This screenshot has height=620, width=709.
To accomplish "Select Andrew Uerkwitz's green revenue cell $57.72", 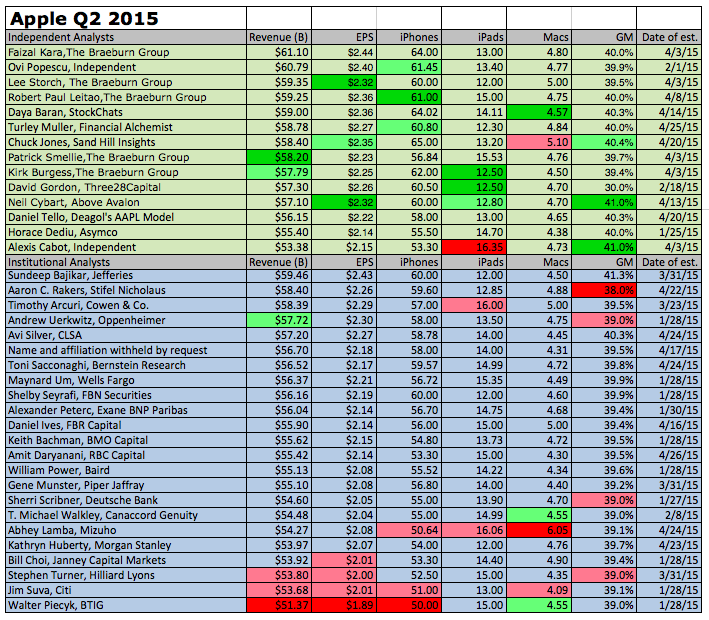I will tap(280, 320).
